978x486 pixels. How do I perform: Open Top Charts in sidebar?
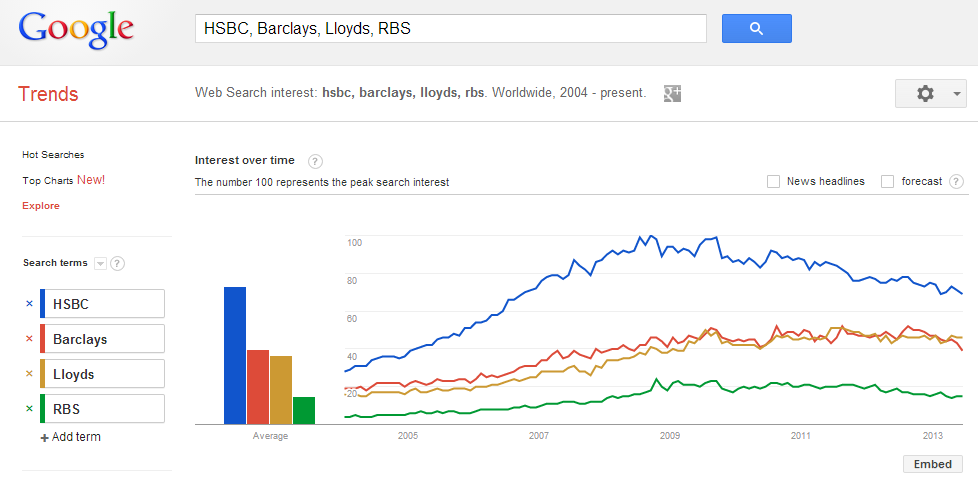click(x=49, y=180)
